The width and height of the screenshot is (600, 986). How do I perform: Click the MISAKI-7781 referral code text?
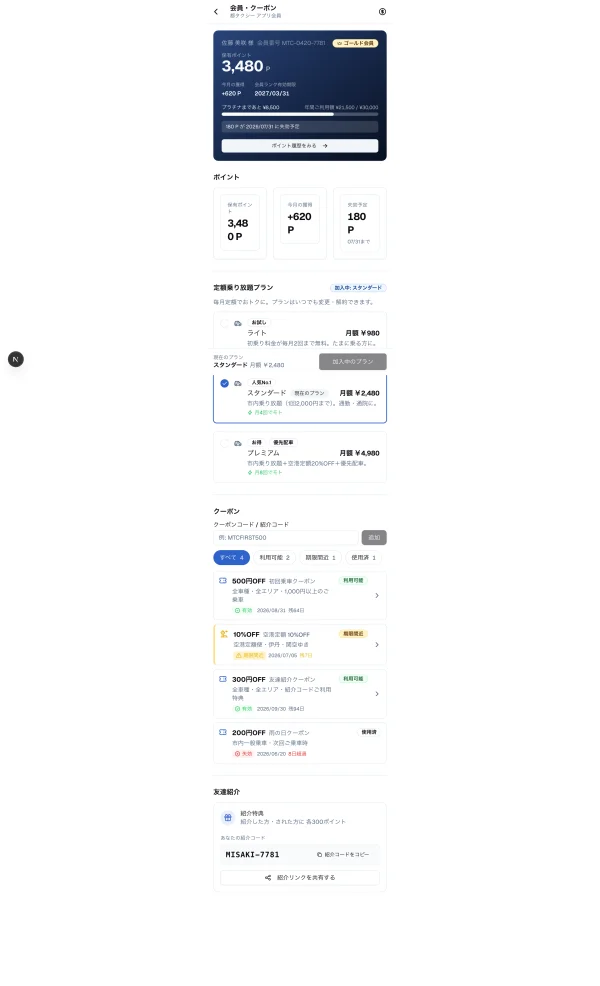click(252, 855)
